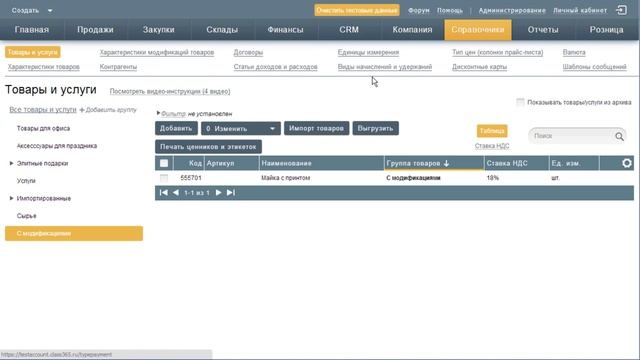Viewport: 640px width, 360px height.
Task: Go to previous page of table
Action: click(176, 193)
